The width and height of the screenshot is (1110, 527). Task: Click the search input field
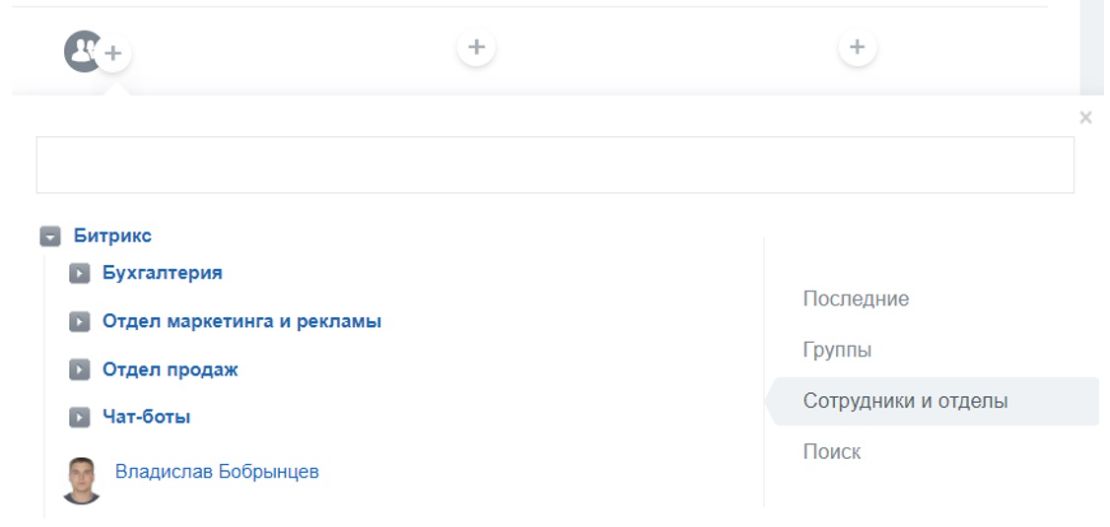(555, 165)
